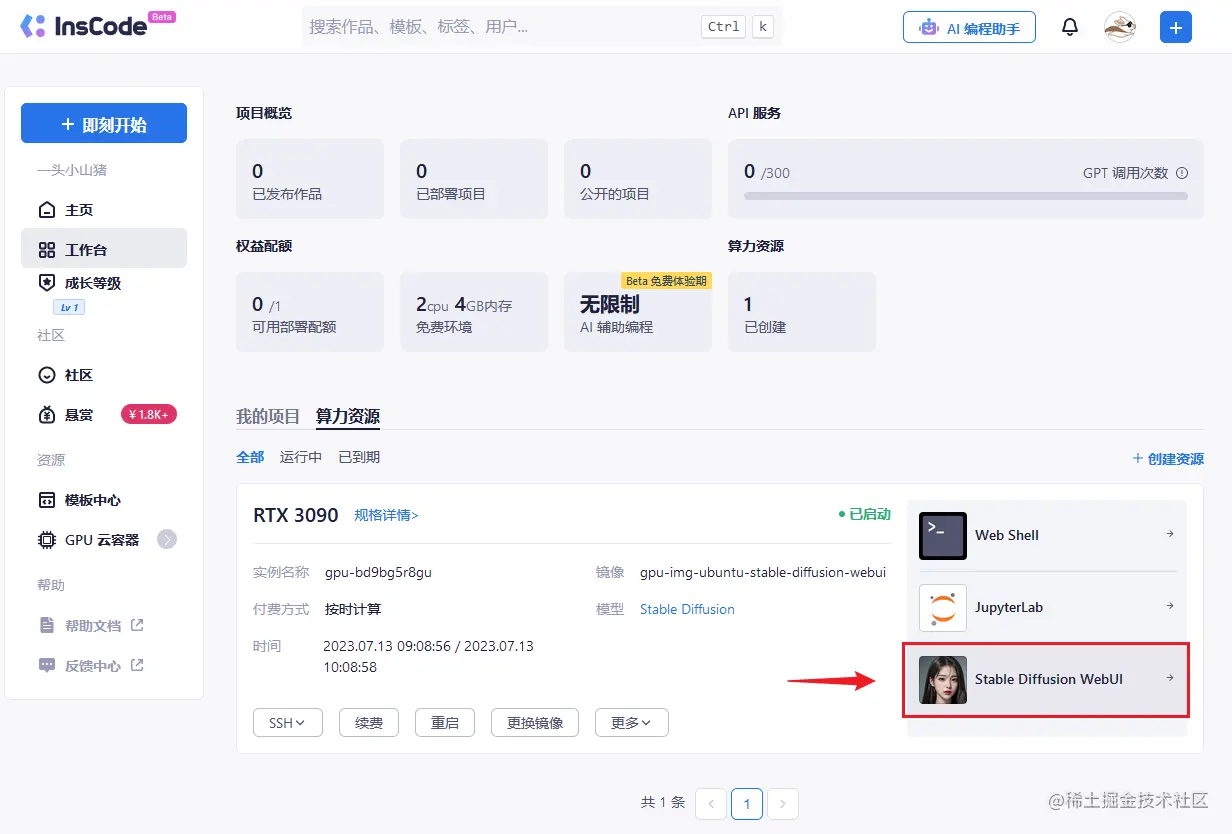Click the 重启 button
Screen dimensions: 1232x834
(x=445, y=722)
